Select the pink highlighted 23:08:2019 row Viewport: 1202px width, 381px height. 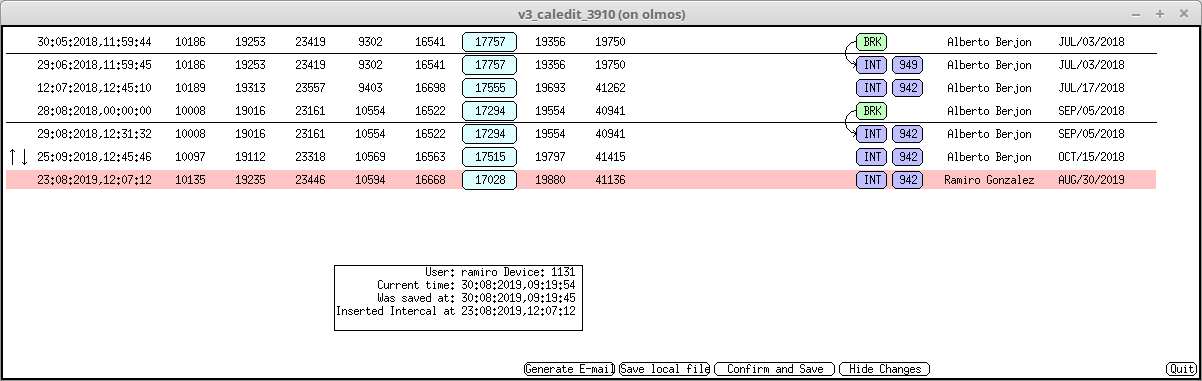[581, 180]
